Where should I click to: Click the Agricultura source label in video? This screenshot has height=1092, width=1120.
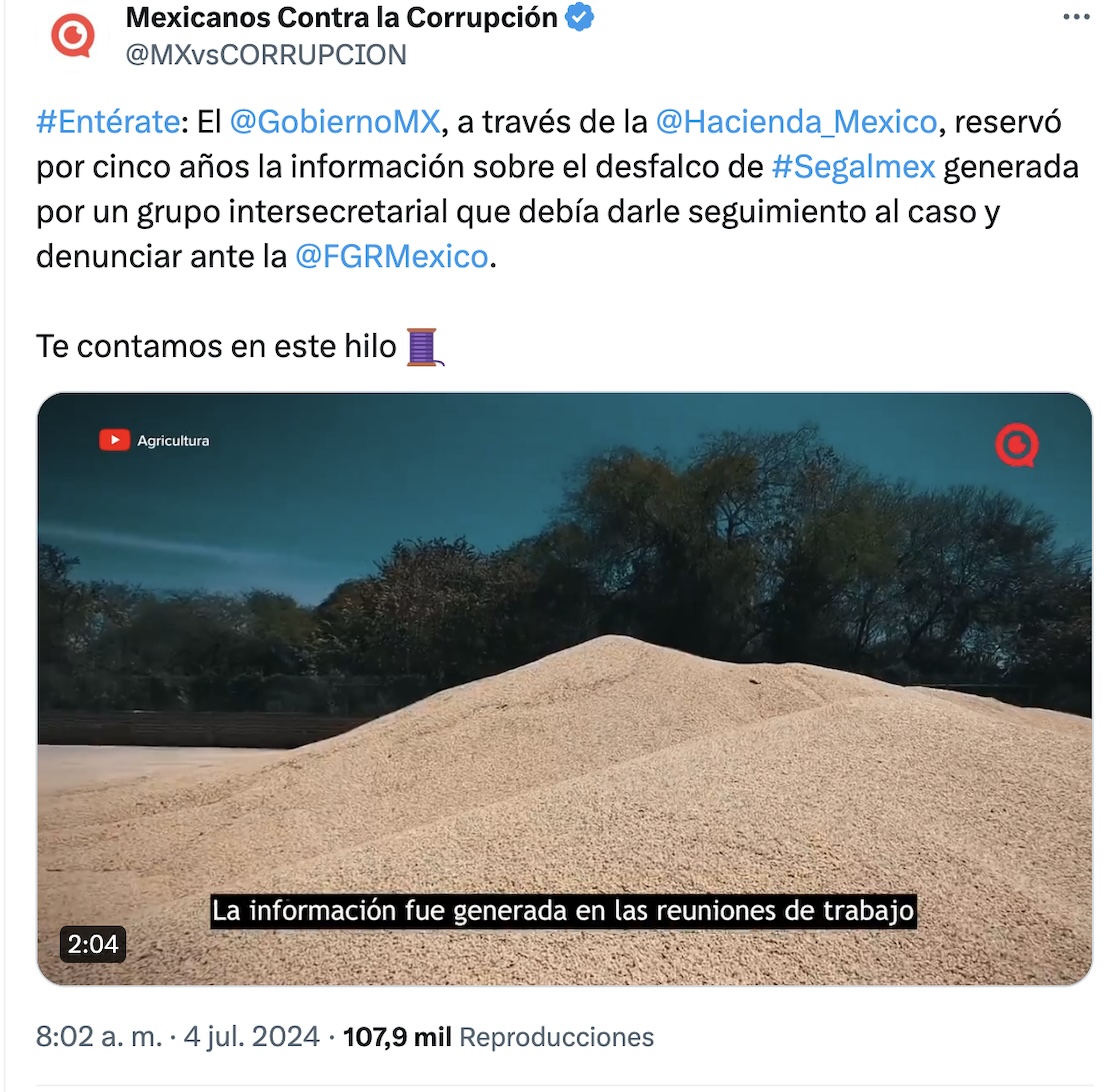[x=173, y=441]
